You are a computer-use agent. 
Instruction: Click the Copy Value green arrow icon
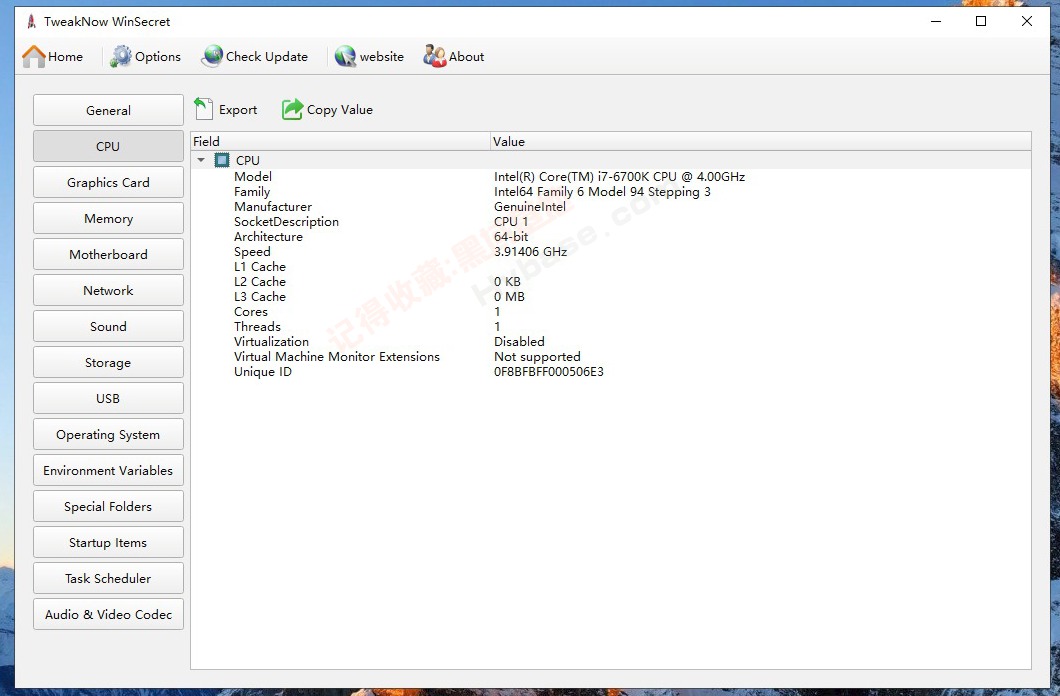(293, 109)
